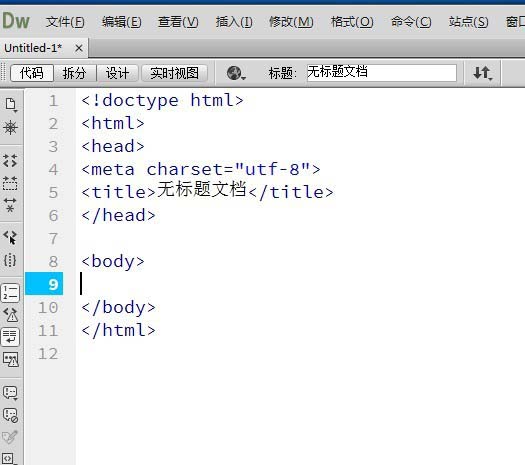
Task: Select line number 9 in the gutter
Action: pos(53,284)
